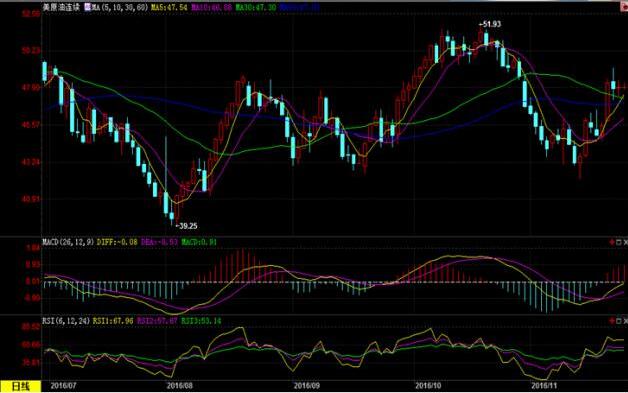
Task: Maximize the MACD indicator panel
Action: click(619, 242)
